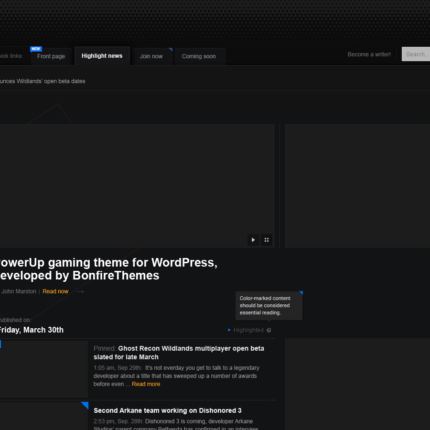This screenshot has width=430, height=430.
Task: Open the slider grid view icon
Action: point(266,240)
